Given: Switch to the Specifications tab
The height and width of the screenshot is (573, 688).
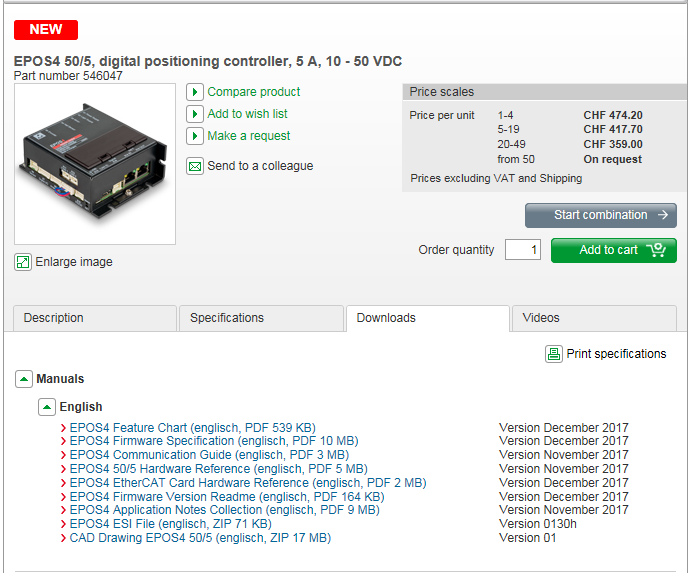Looking at the screenshot, I should click(x=261, y=318).
